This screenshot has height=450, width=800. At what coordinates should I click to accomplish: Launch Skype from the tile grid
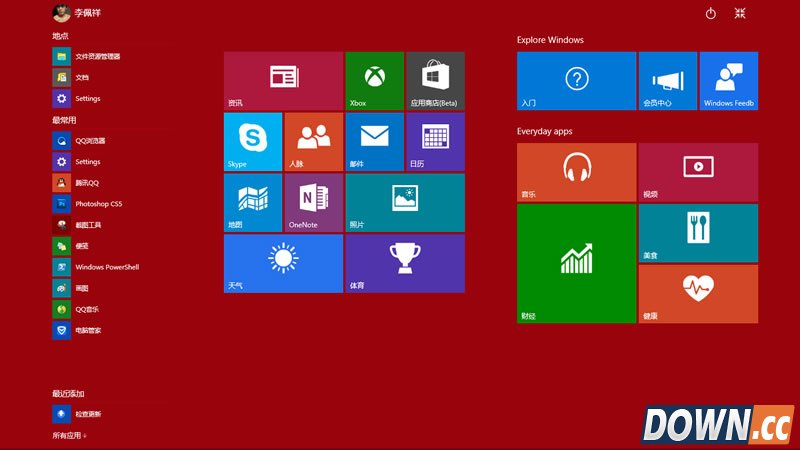[x=253, y=141]
